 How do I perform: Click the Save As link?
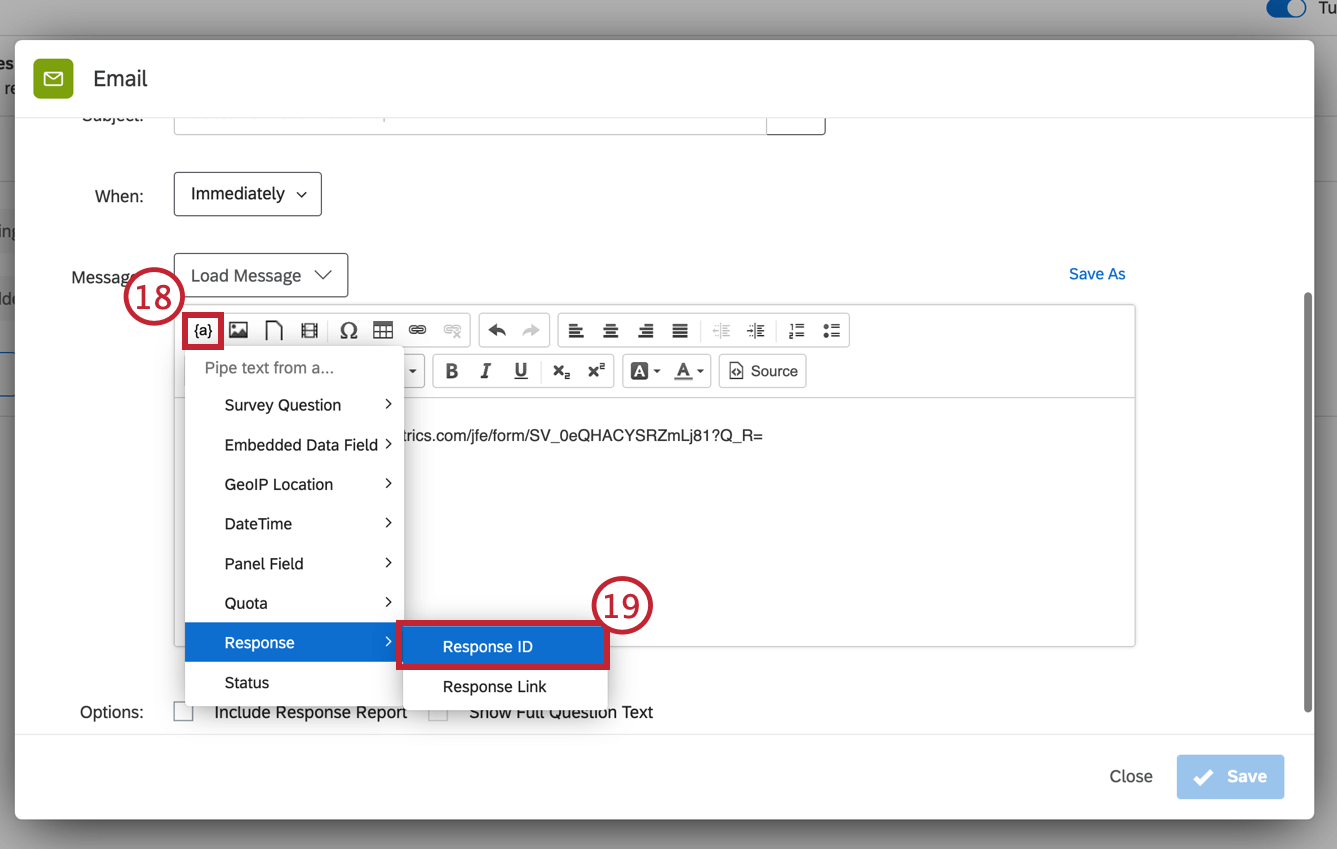pyautogui.click(x=1096, y=273)
